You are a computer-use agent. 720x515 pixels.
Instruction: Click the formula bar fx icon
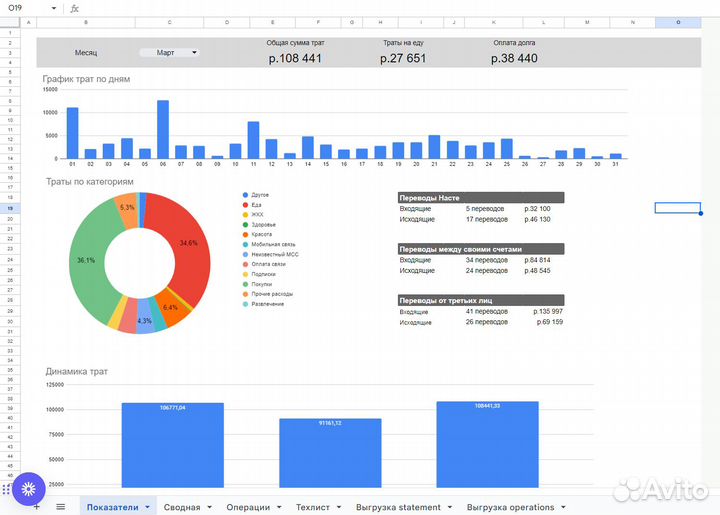pyautogui.click(x=74, y=8)
